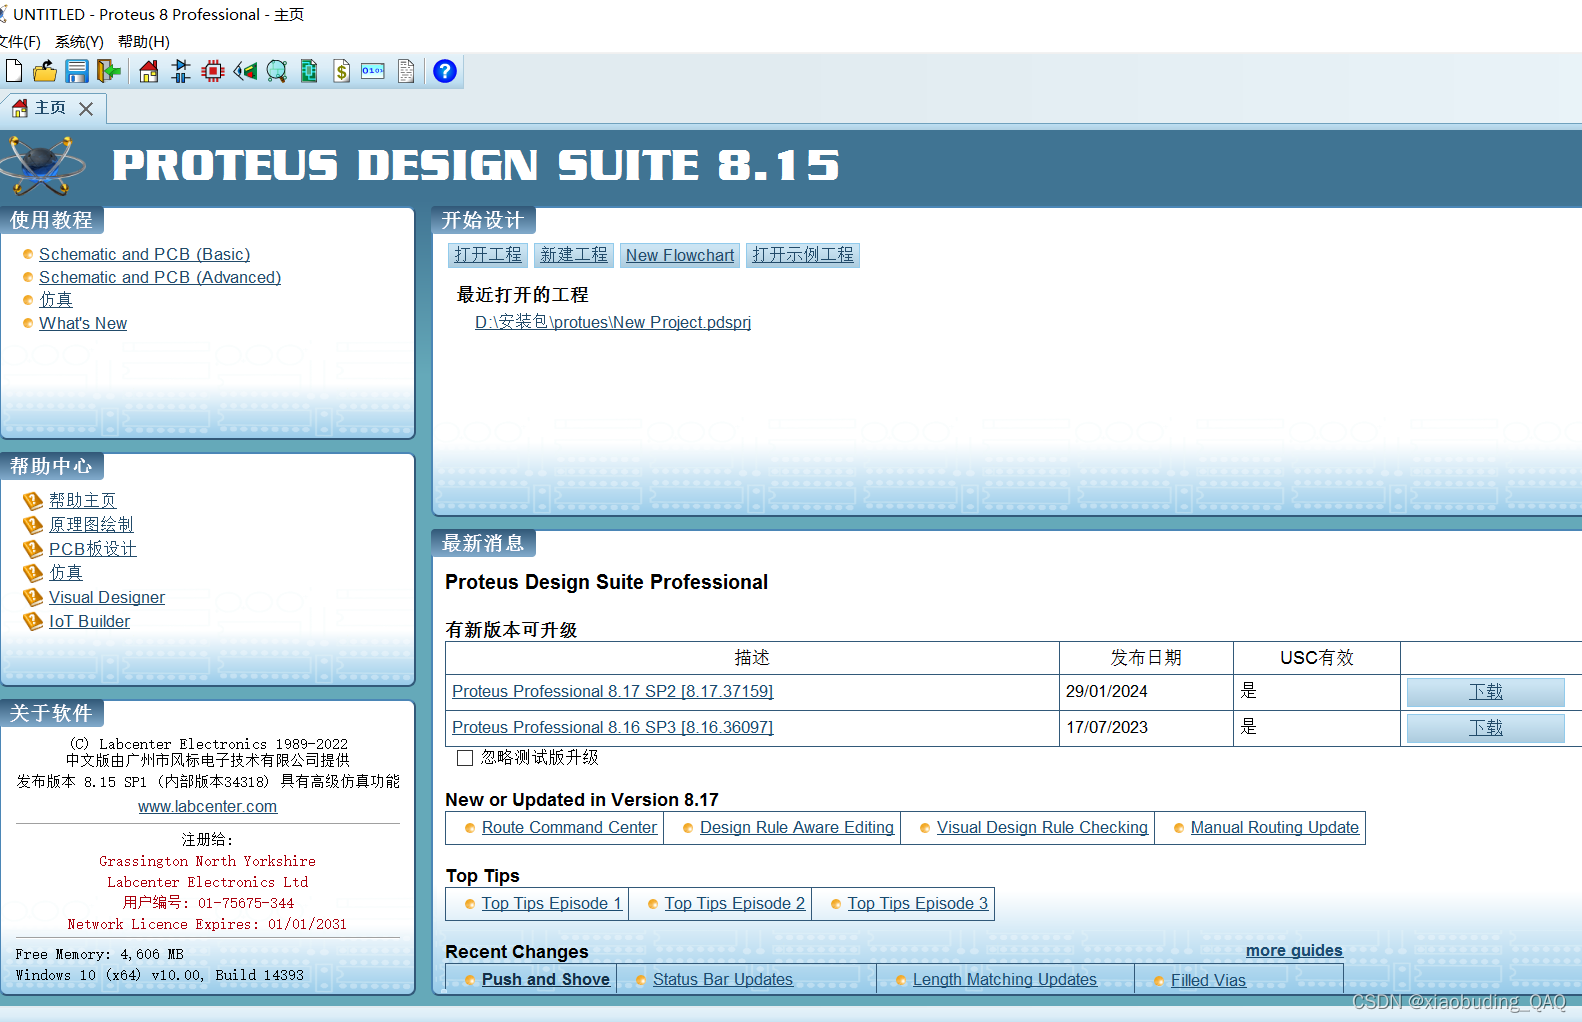Viewport: 1582px width, 1022px height.
Task: Create a new project with the blank page icon
Action: (x=14, y=71)
